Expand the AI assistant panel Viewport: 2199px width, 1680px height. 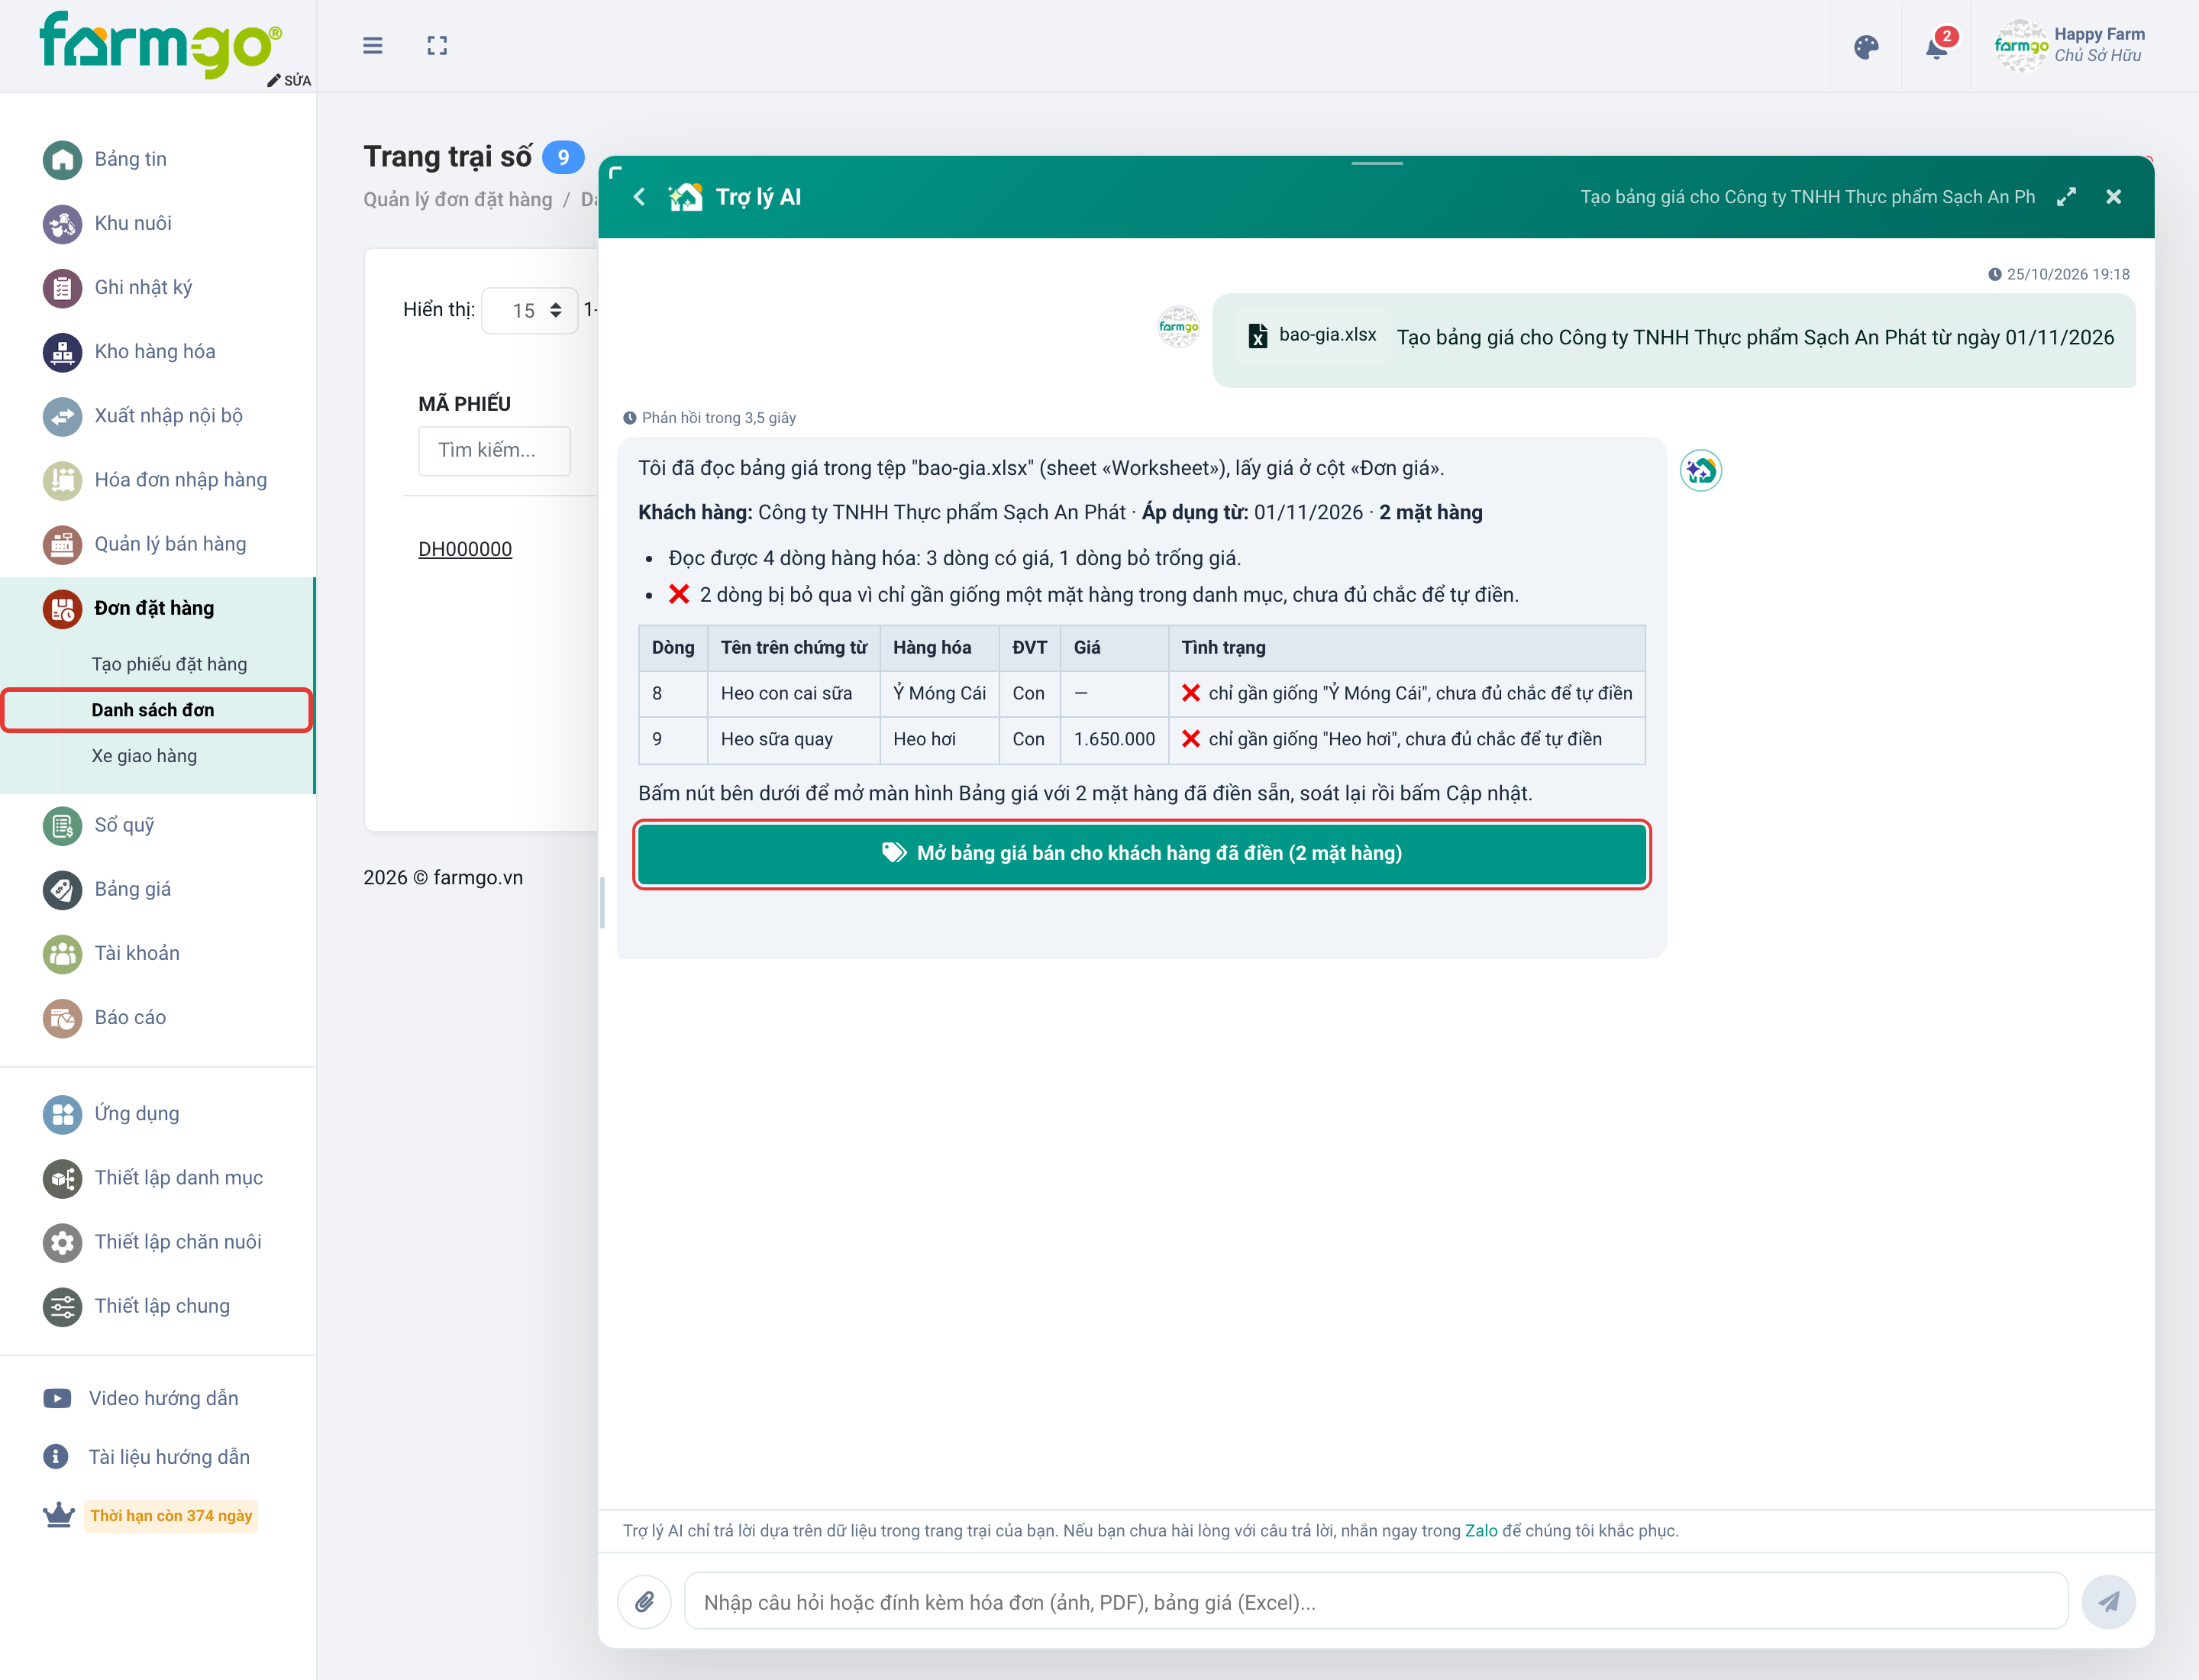tap(2066, 197)
